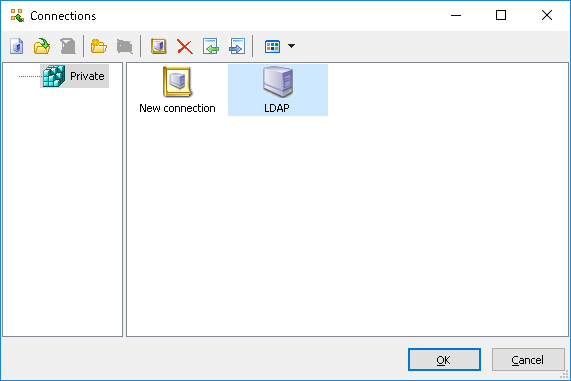Click the view style grid icon
Screen dimensions: 571x381
[x=272, y=46]
